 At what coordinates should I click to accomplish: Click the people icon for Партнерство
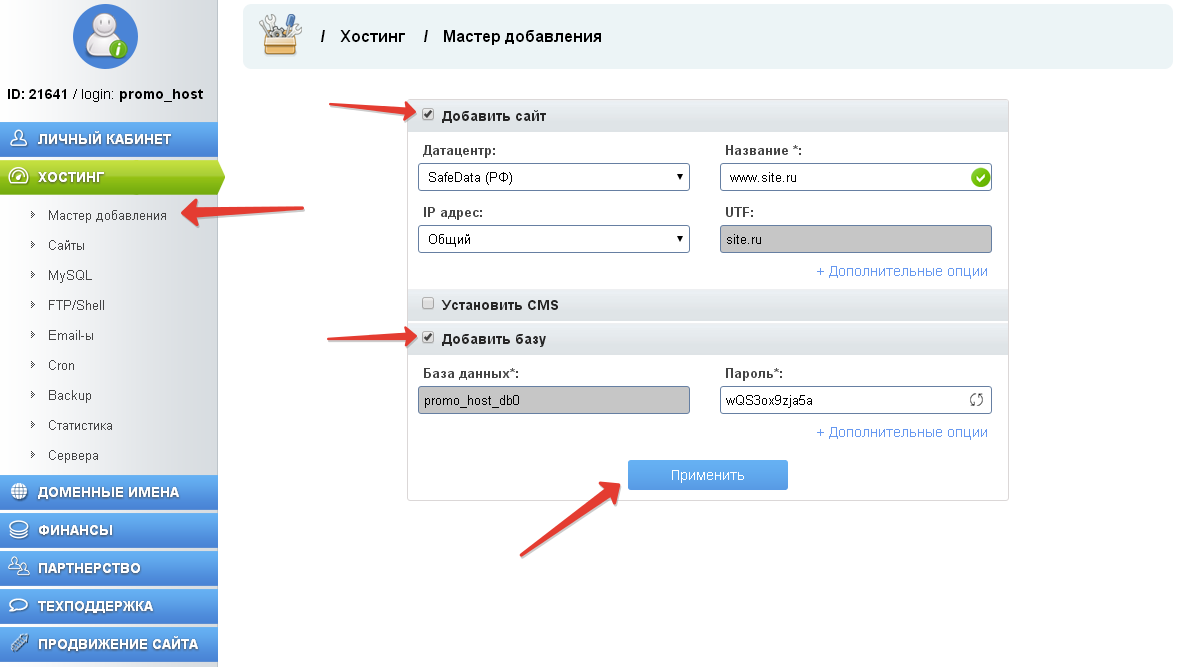coord(18,568)
